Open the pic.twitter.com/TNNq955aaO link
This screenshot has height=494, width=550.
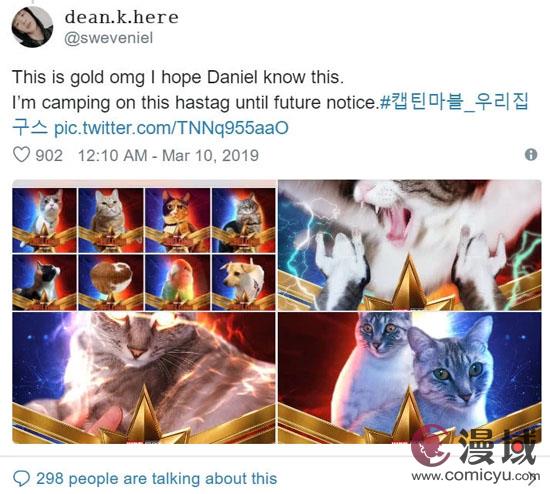pos(171,128)
